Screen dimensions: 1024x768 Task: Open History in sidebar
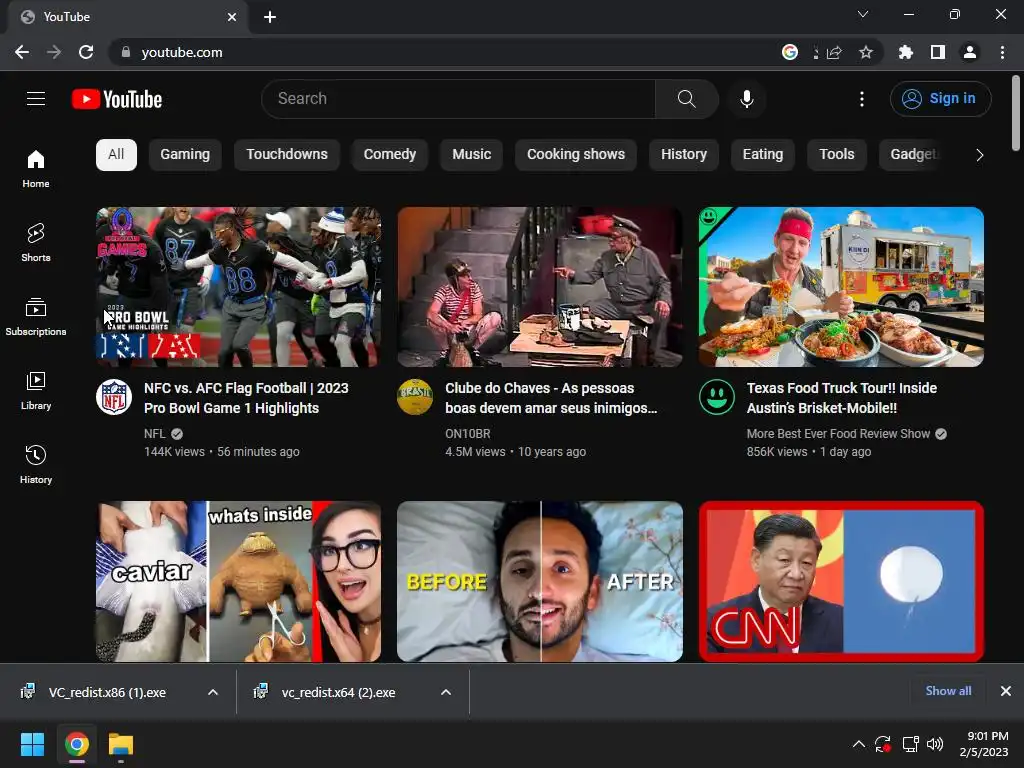click(x=36, y=464)
